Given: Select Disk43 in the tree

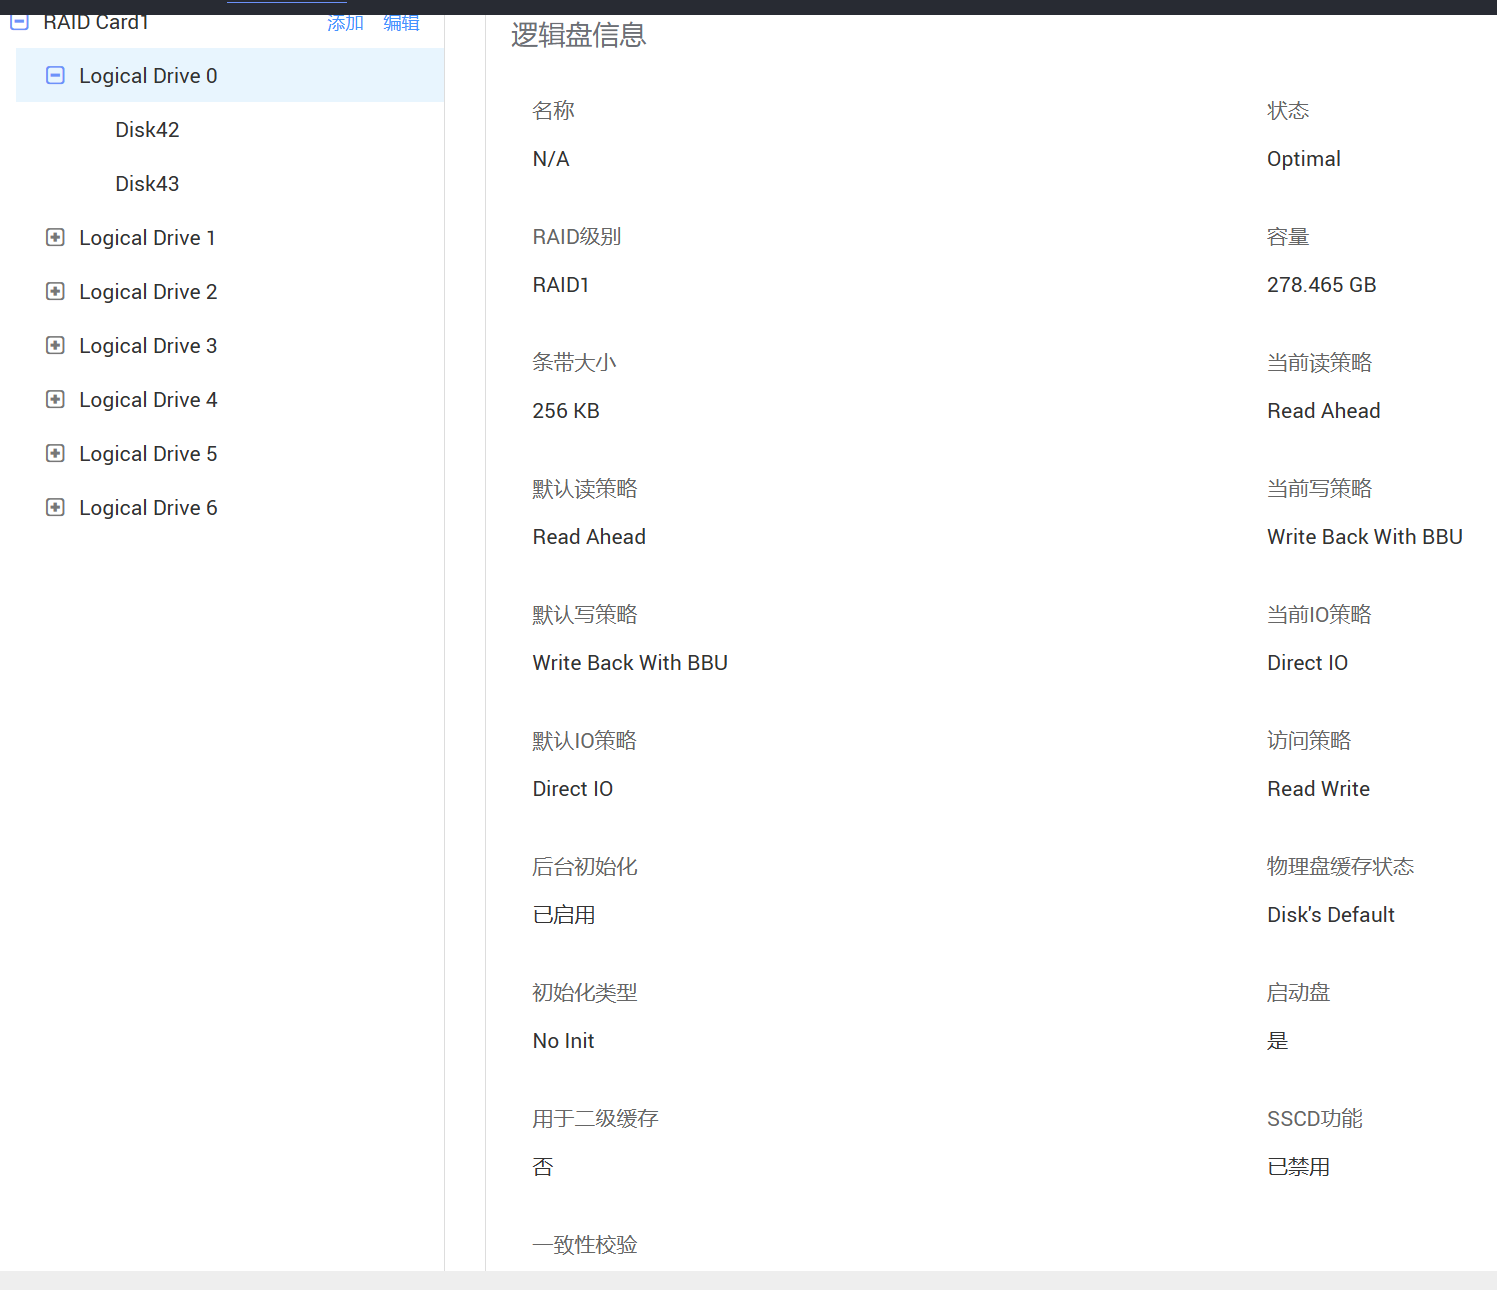Looking at the screenshot, I should [x=147, y=184].
